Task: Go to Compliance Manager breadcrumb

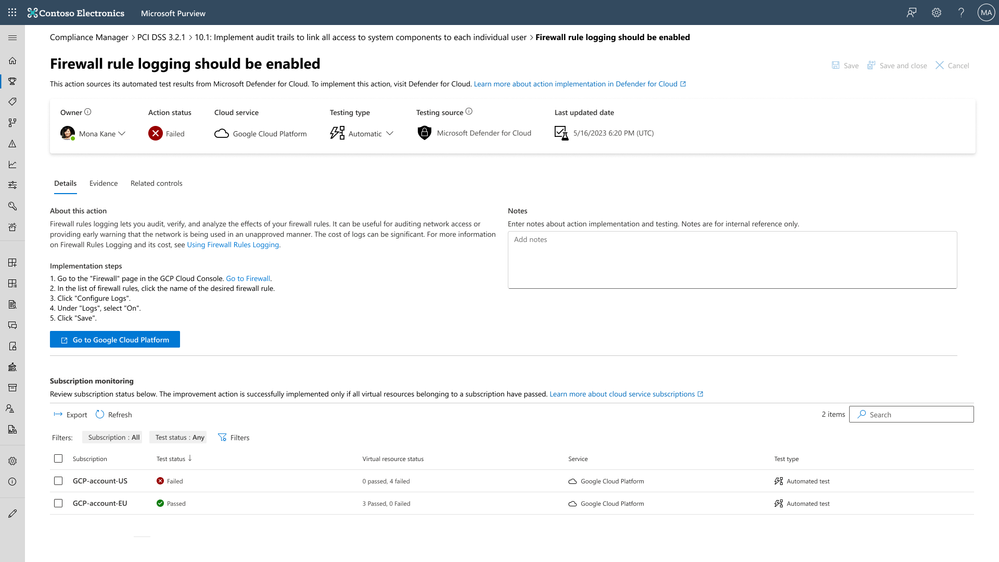Action: coord(89,37)
